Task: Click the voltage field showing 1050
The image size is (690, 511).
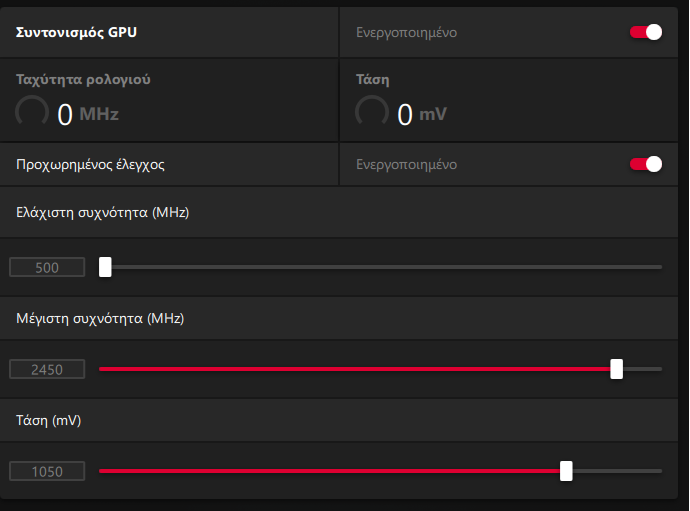Action: pos(47,471)
